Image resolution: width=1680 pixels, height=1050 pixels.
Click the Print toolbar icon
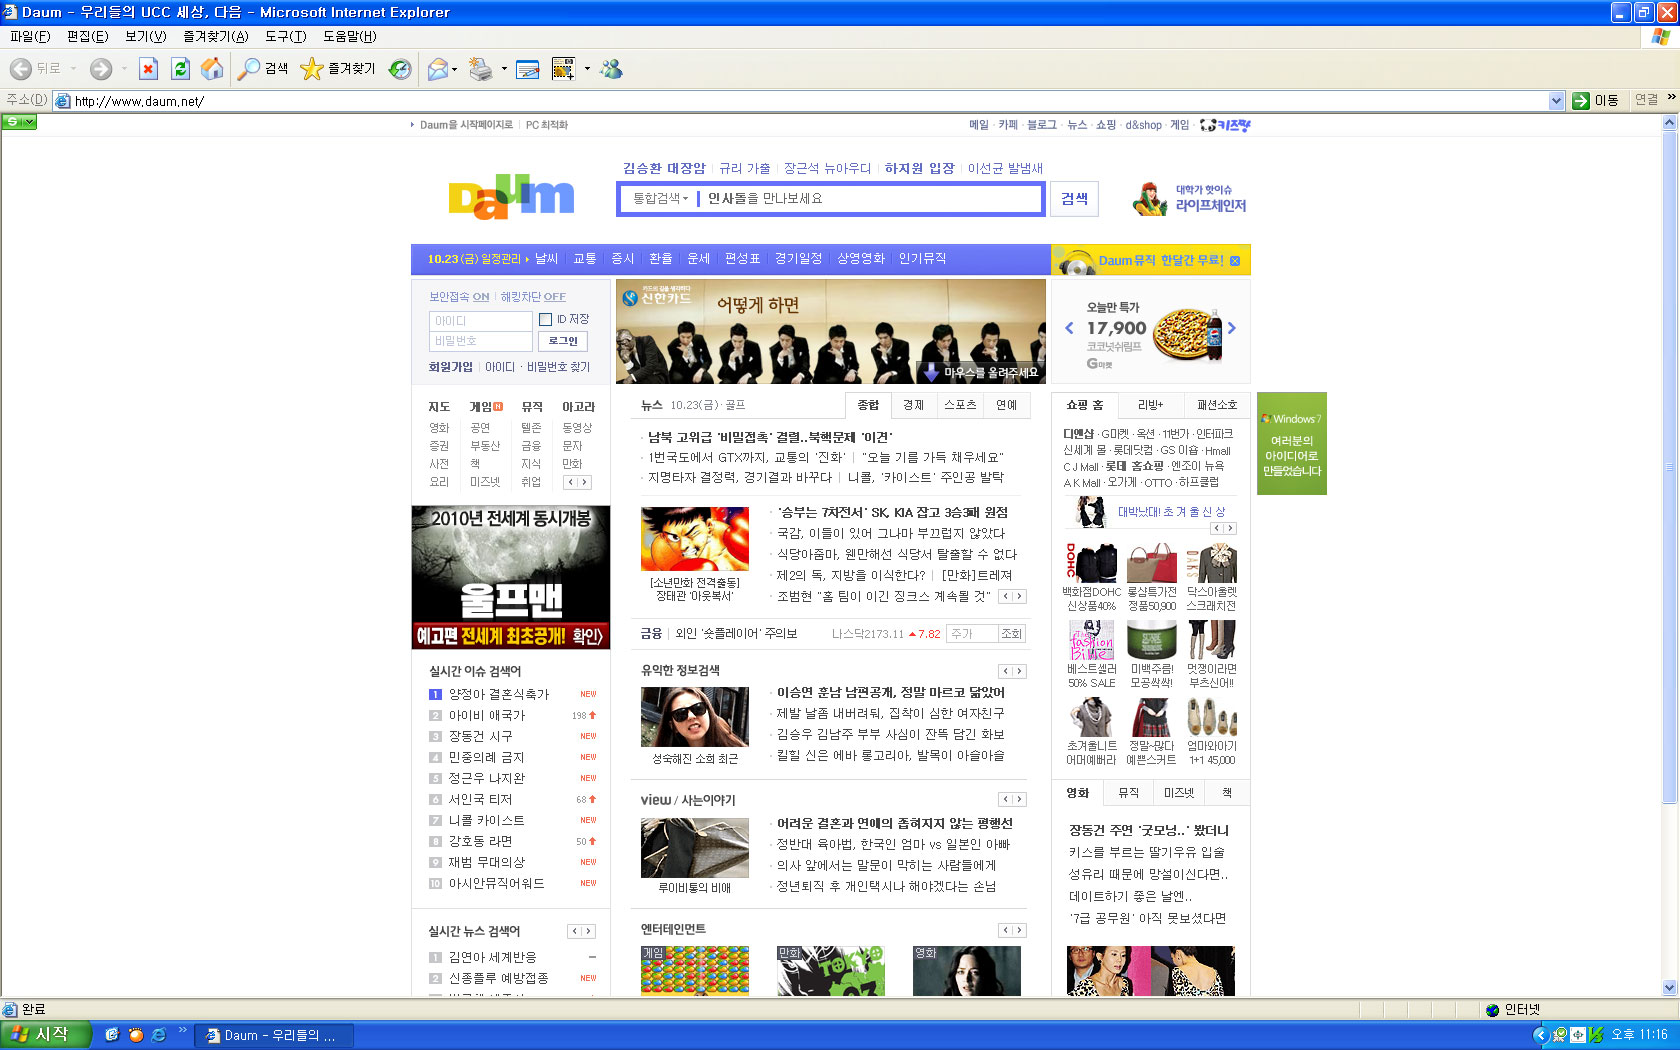(481, 69)
